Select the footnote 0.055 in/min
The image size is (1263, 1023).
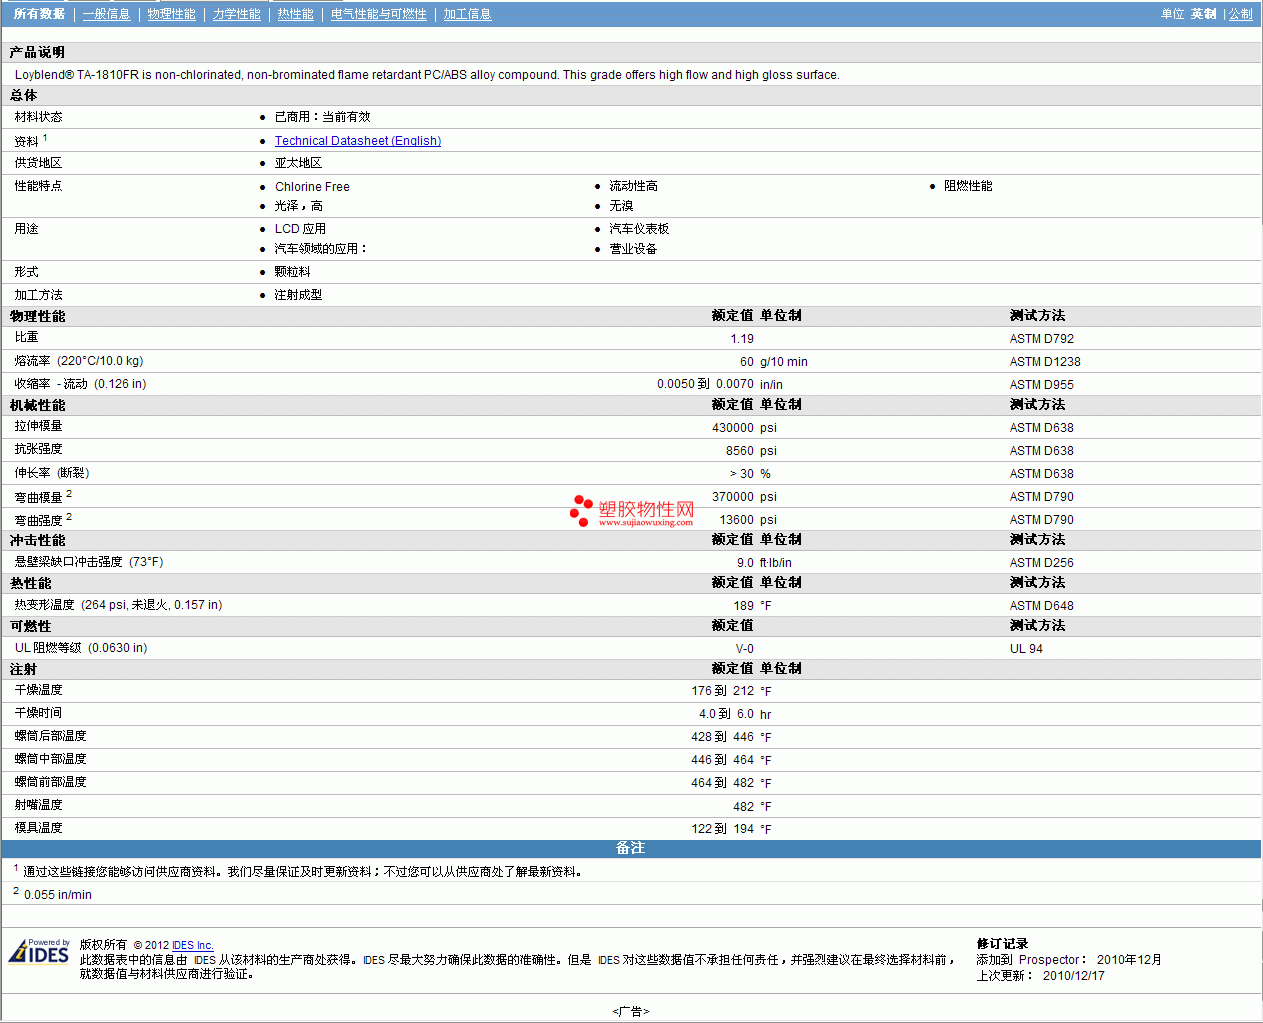(x=58, y=895)
